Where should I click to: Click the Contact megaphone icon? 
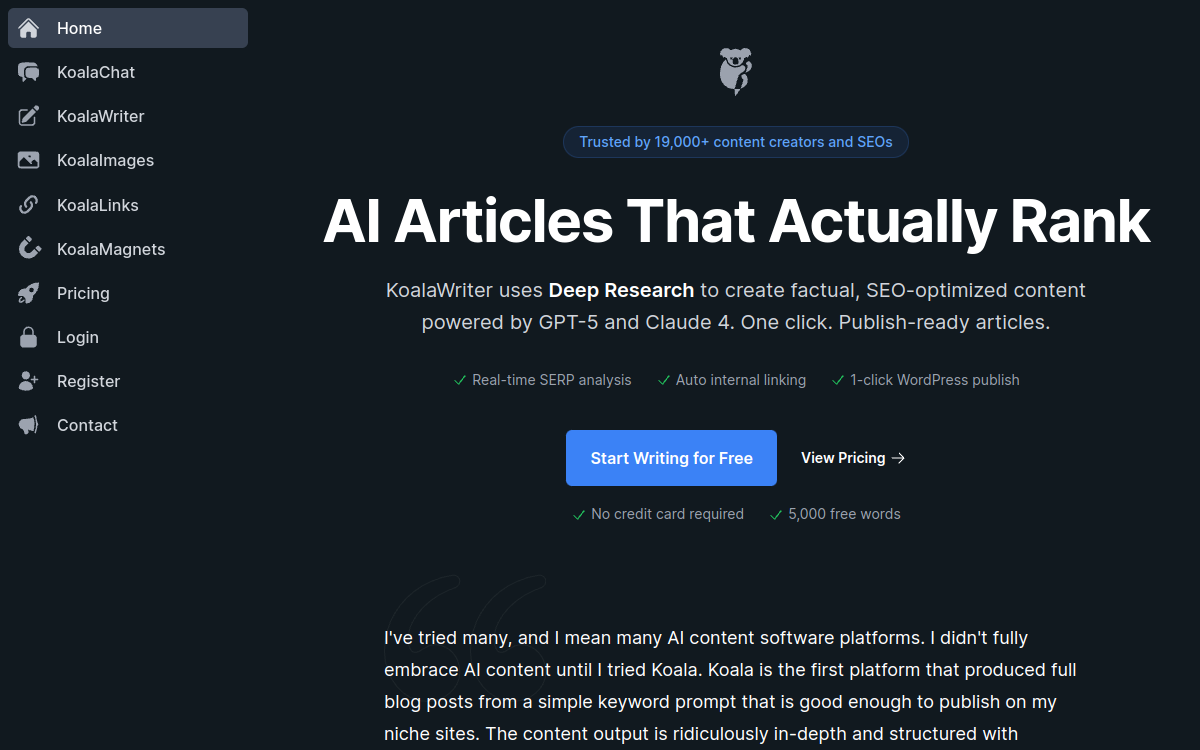click(29, 425)
